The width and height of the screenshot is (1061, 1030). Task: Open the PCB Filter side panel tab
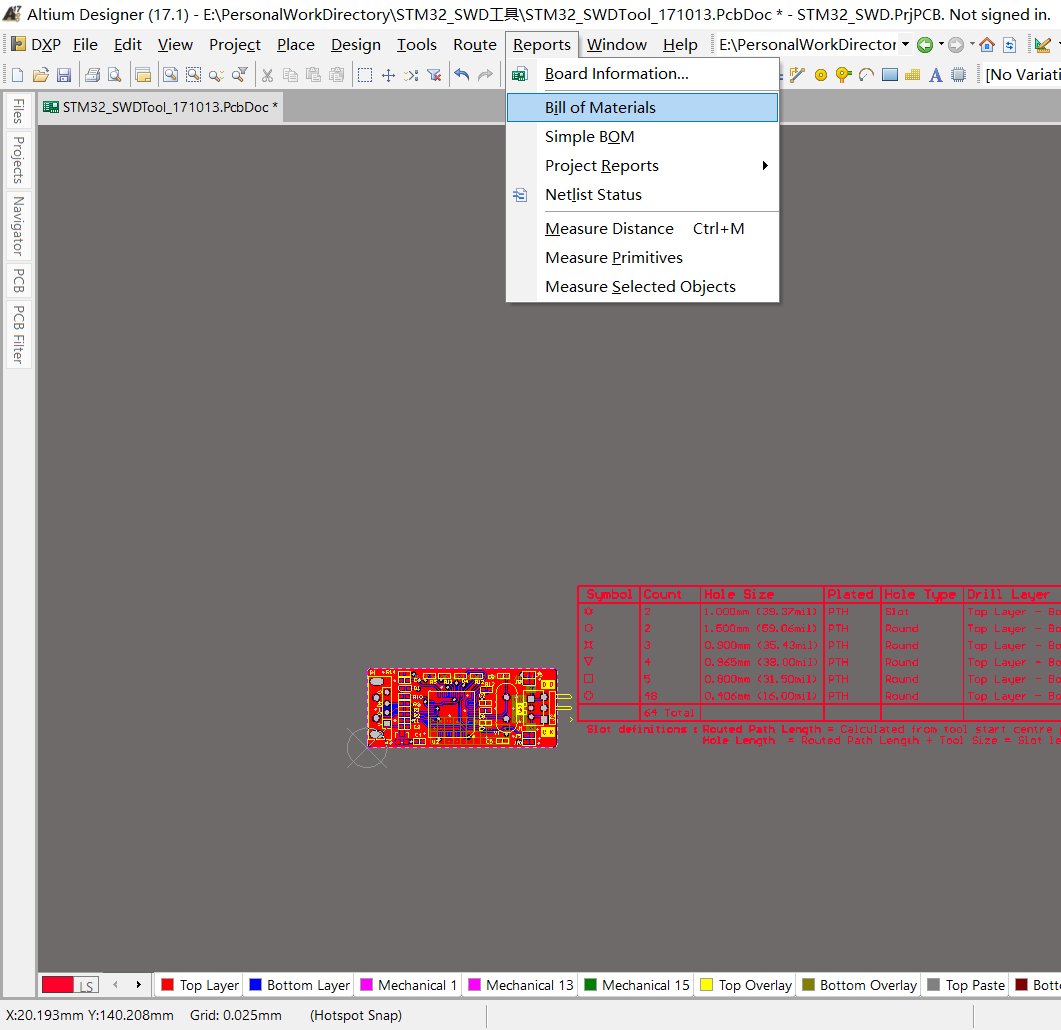point(18,334)
